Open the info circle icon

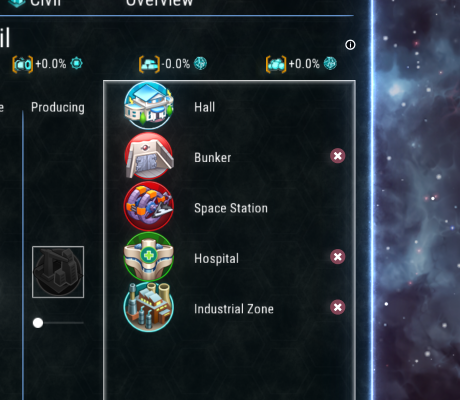[x=350, y=45]
